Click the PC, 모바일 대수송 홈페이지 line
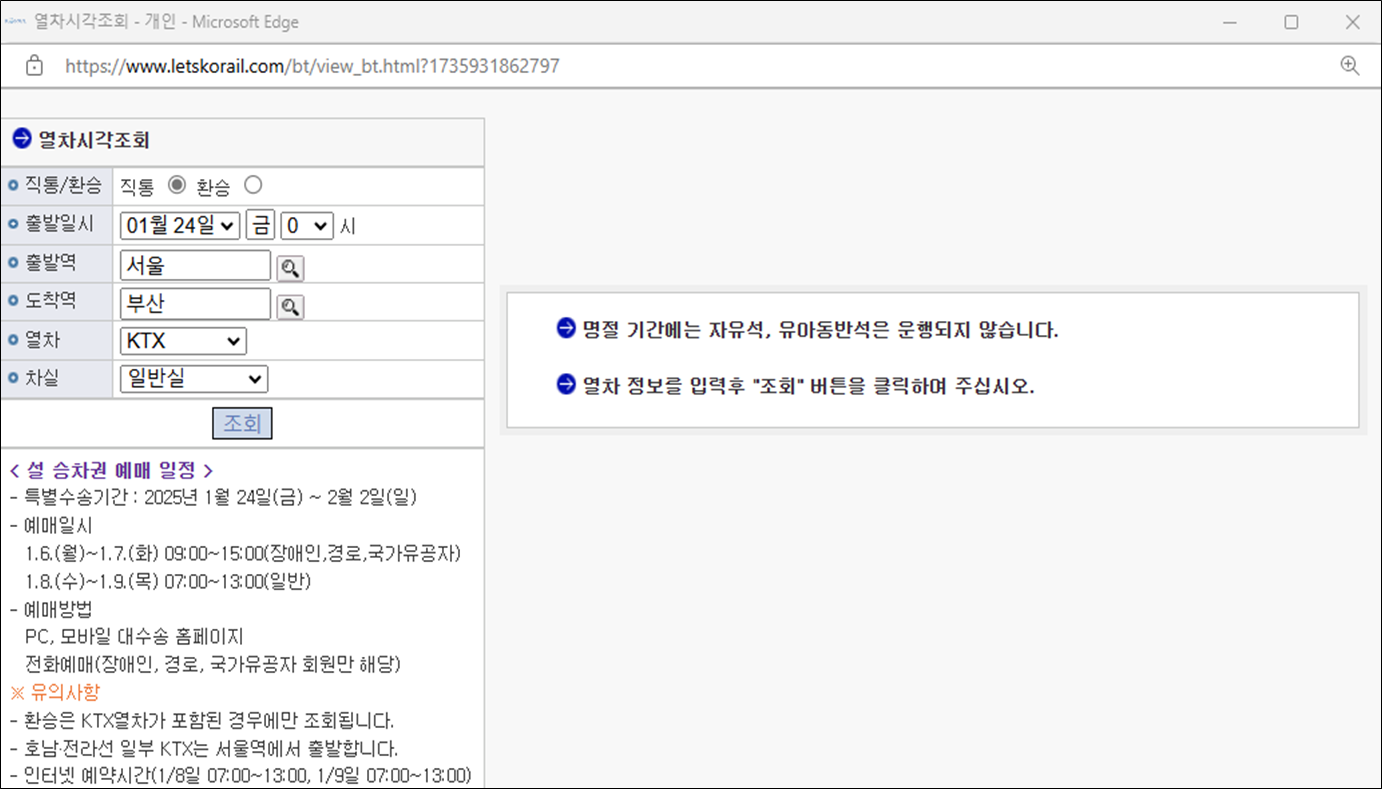The height and width of the screenshot is (789, 1382). point(135,637)
